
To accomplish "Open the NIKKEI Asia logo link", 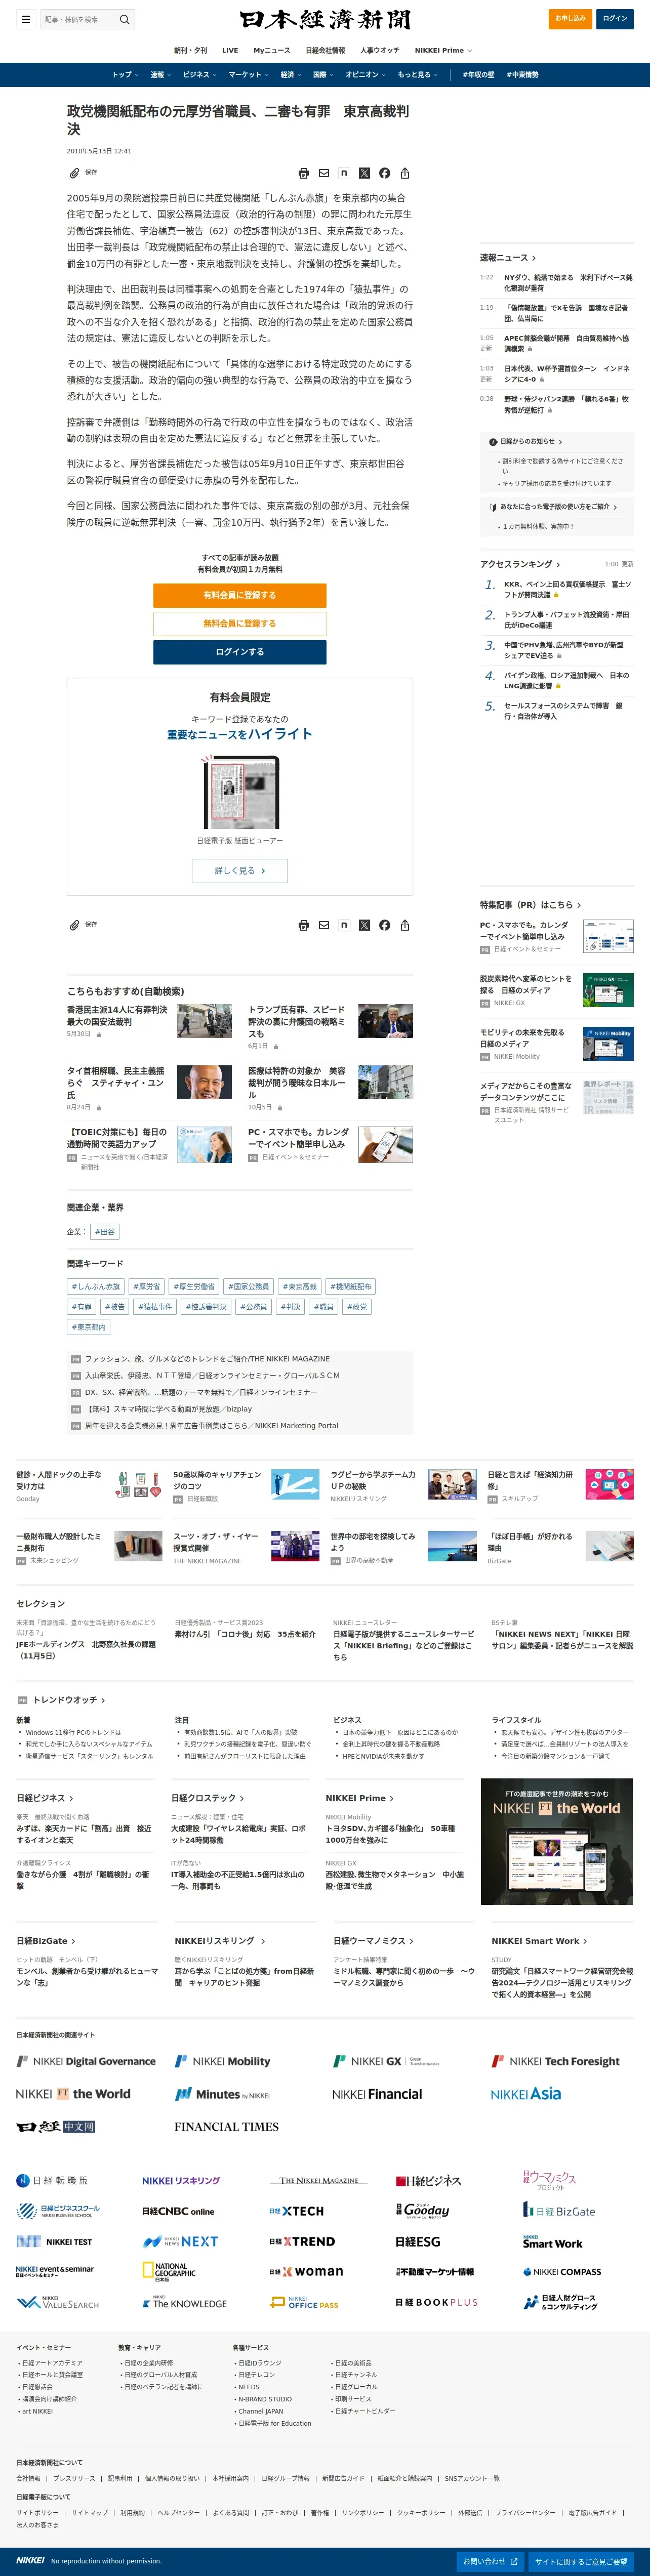I will tap(526, 2093).
